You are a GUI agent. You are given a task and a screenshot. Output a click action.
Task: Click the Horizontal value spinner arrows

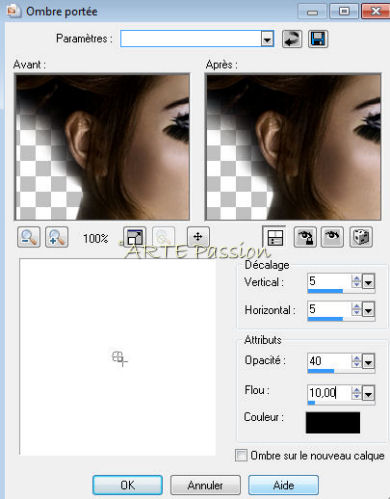pyautogui.click(x=356, y=310)
